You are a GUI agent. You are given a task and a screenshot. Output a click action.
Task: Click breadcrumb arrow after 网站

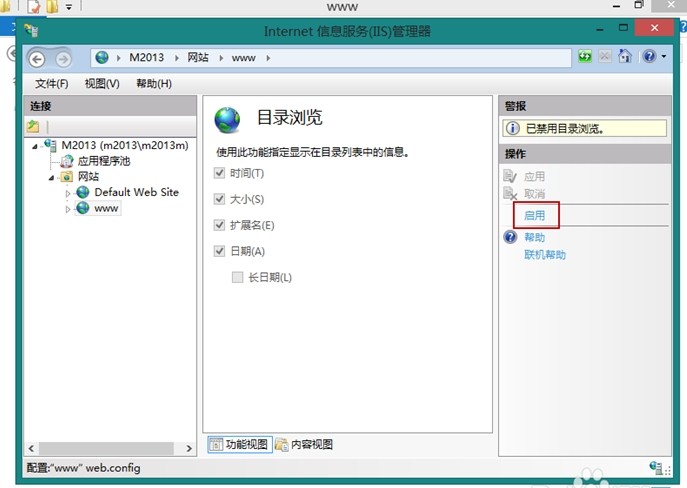pyautogui.click(x=221, y=58)
